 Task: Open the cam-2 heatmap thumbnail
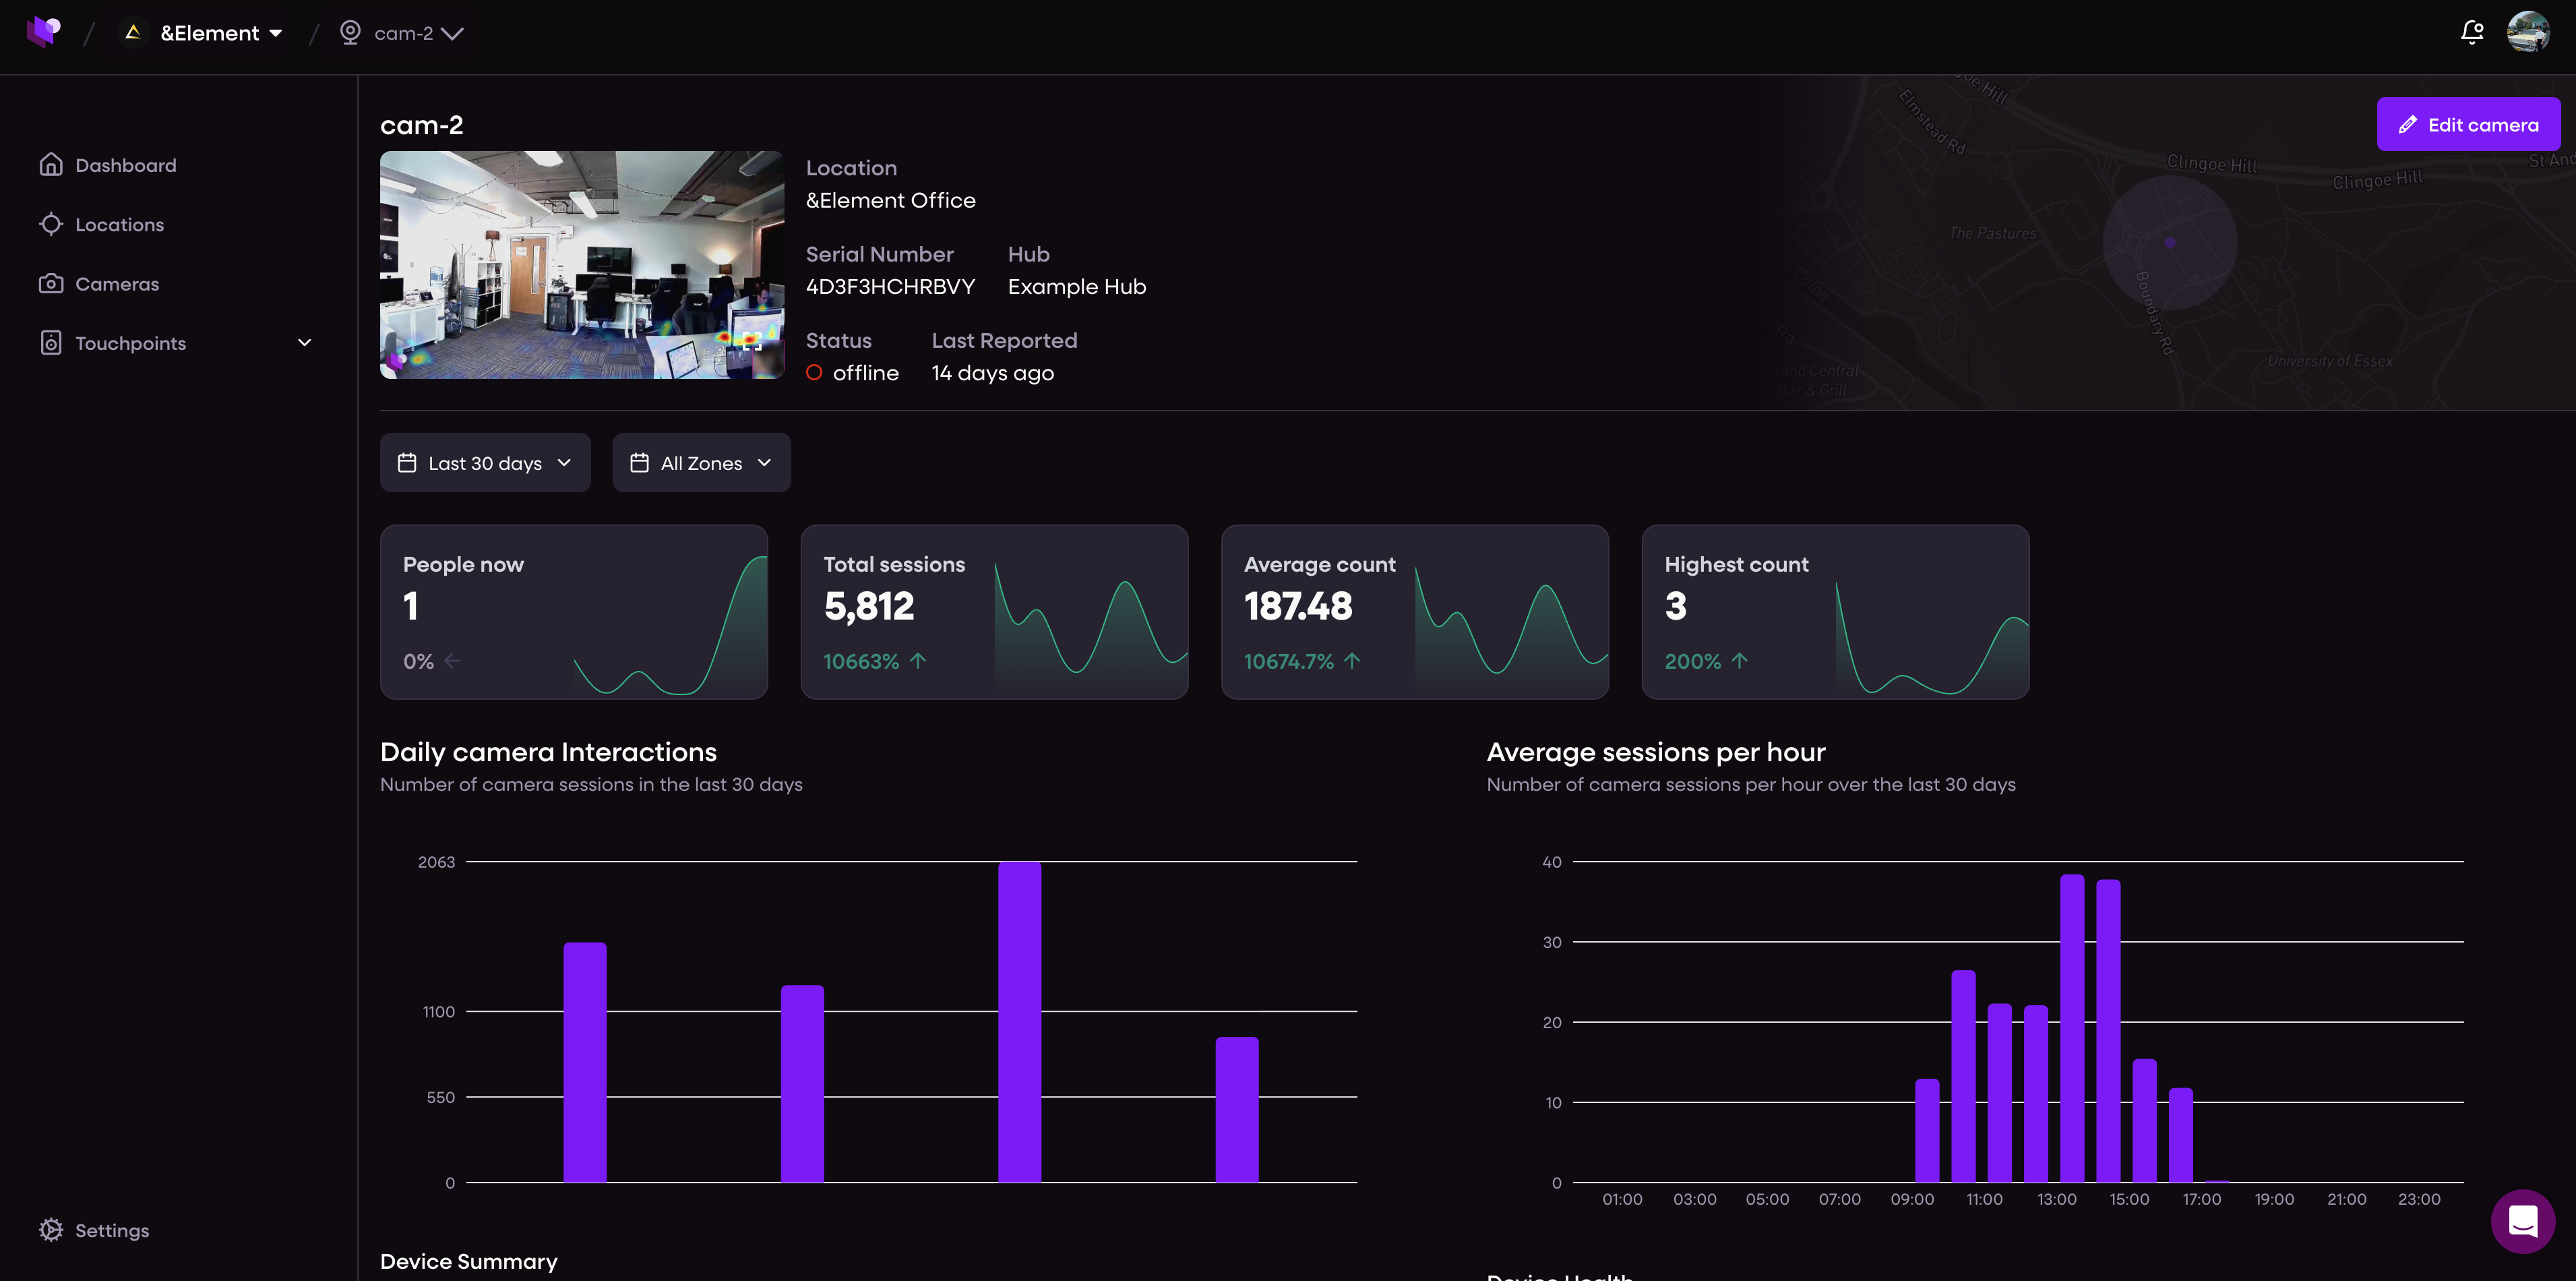coord(582,265)
